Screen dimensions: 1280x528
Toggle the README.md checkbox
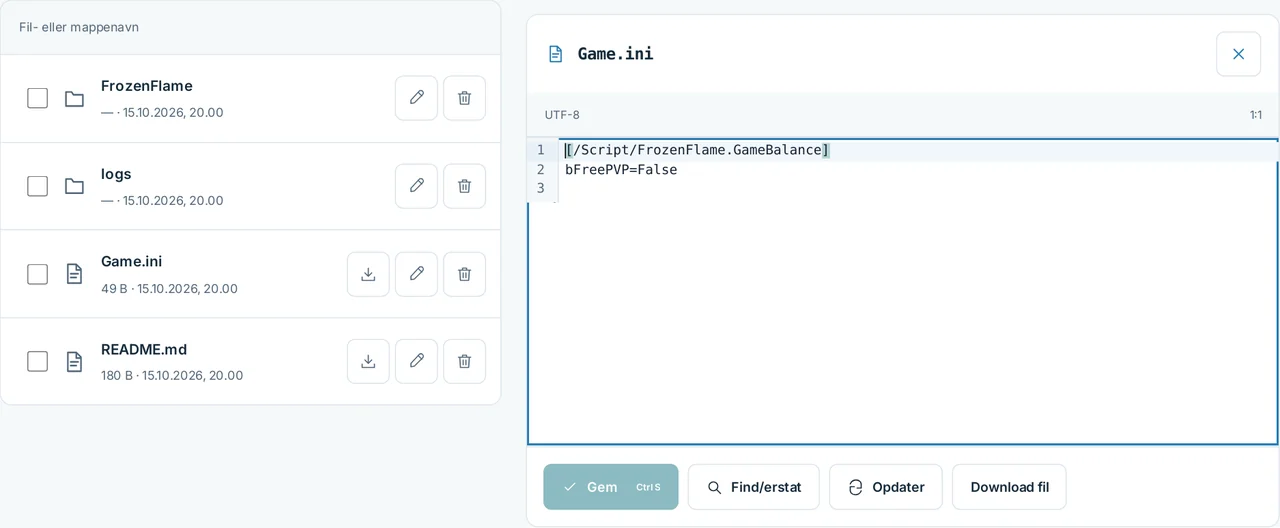click(x=37, y=361)
